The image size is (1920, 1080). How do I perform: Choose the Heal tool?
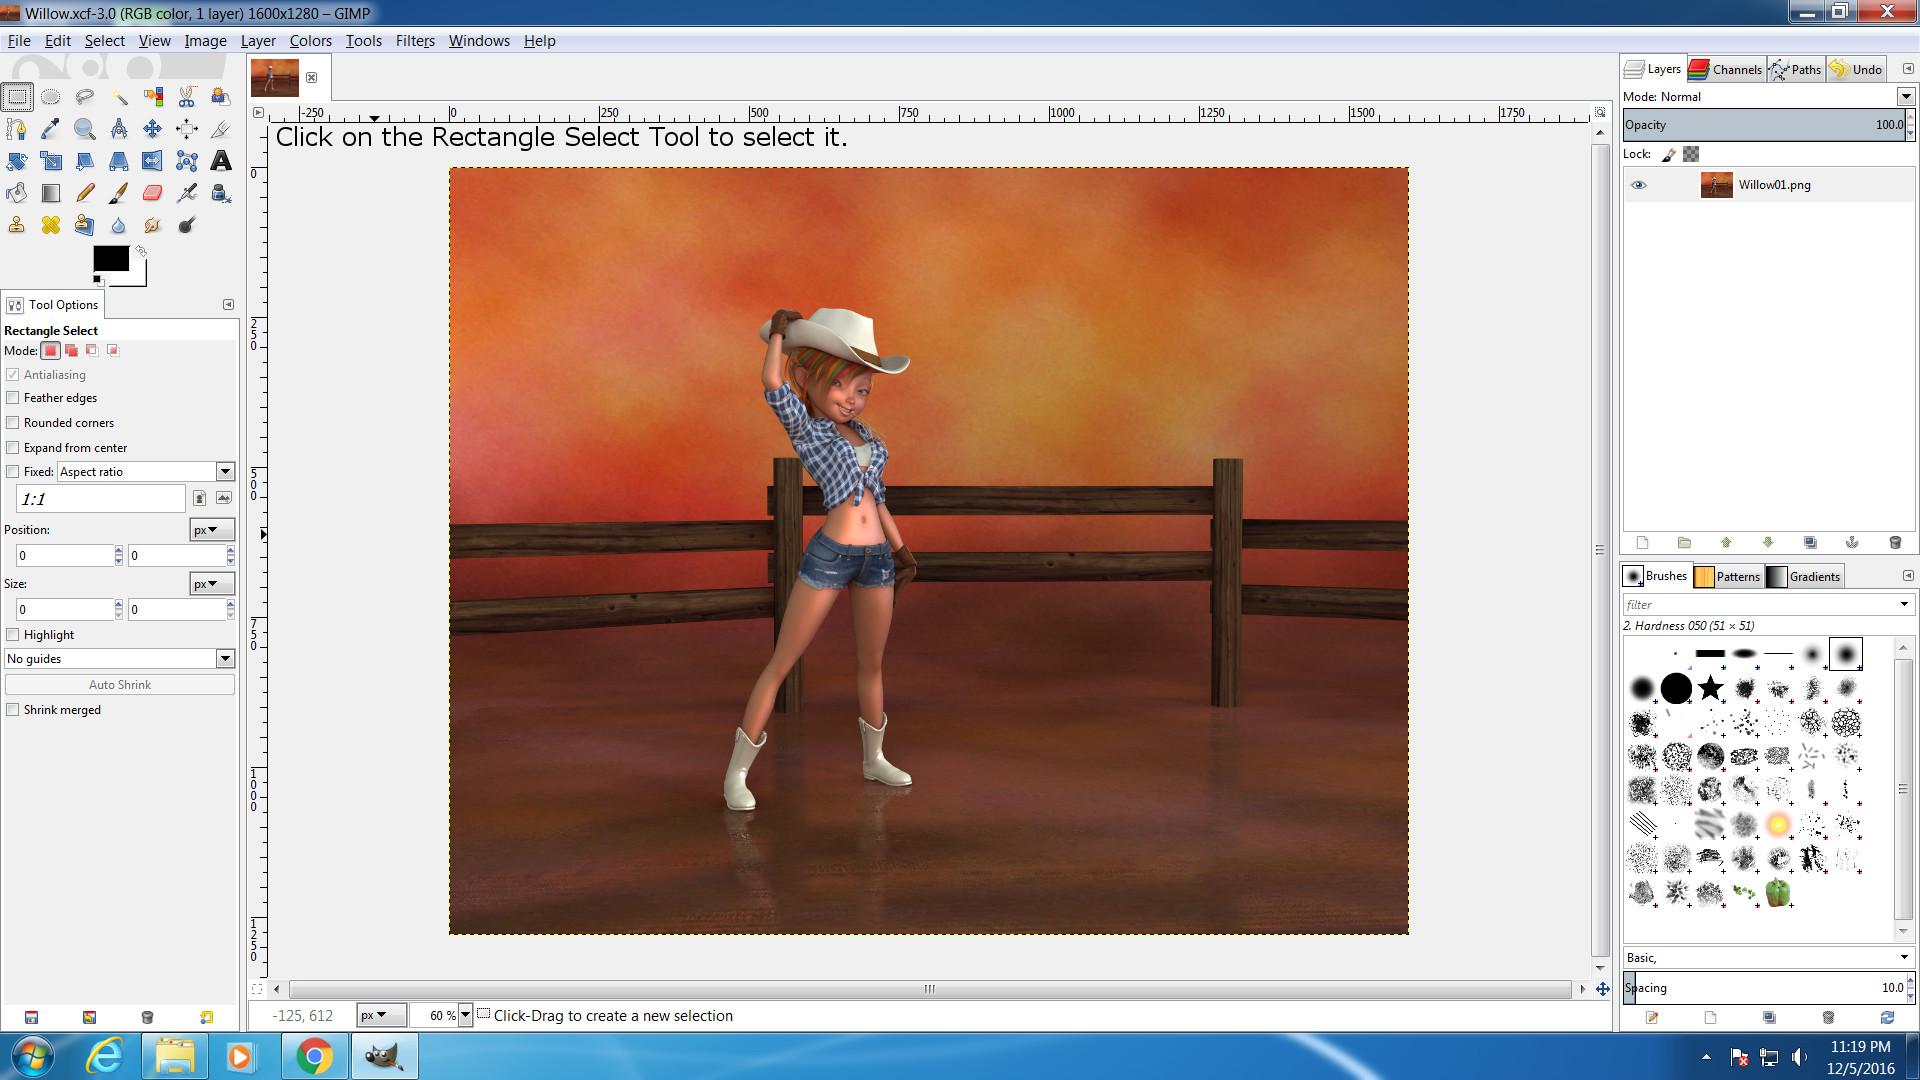50,225
